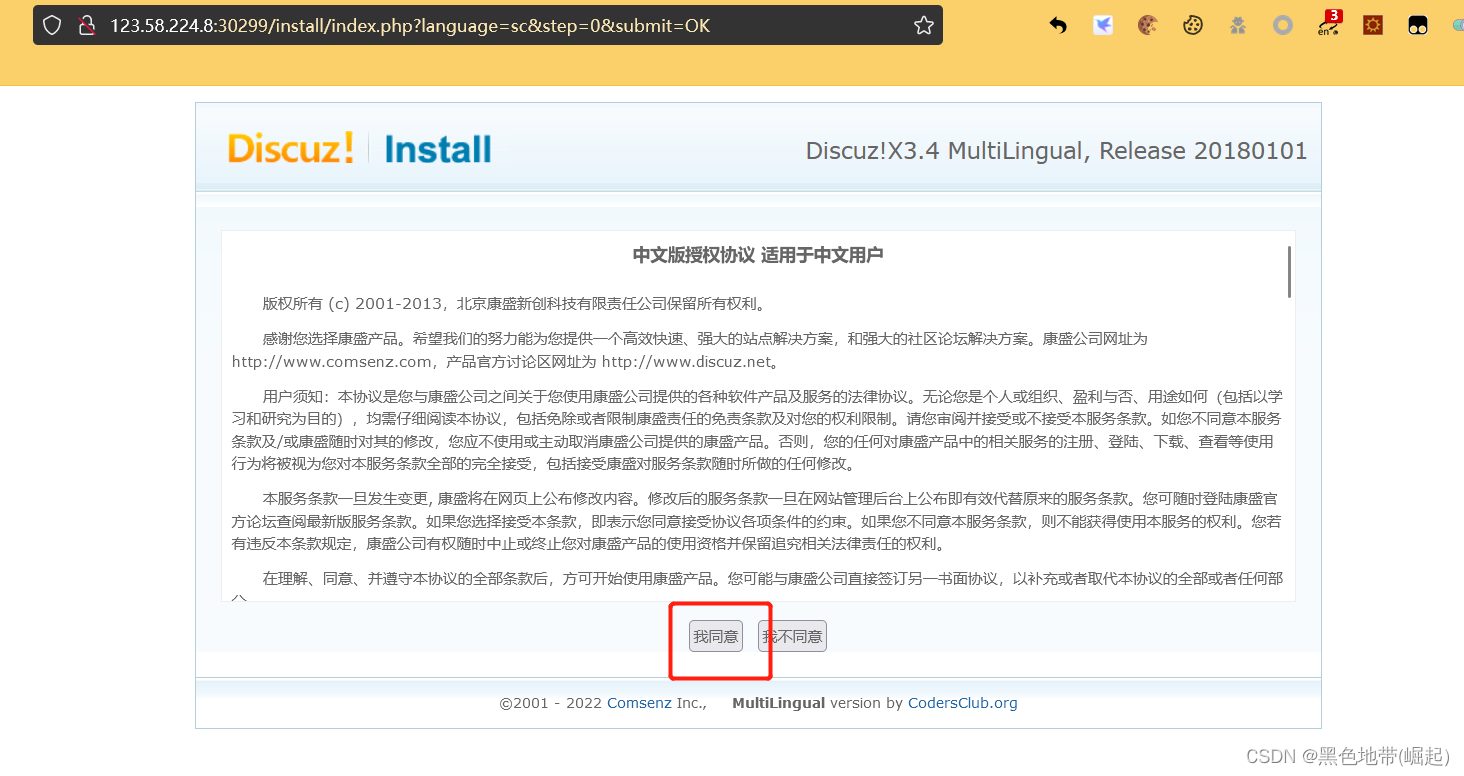
Task: Click the back-arrow extension icon
Action: click(1057, 24)
